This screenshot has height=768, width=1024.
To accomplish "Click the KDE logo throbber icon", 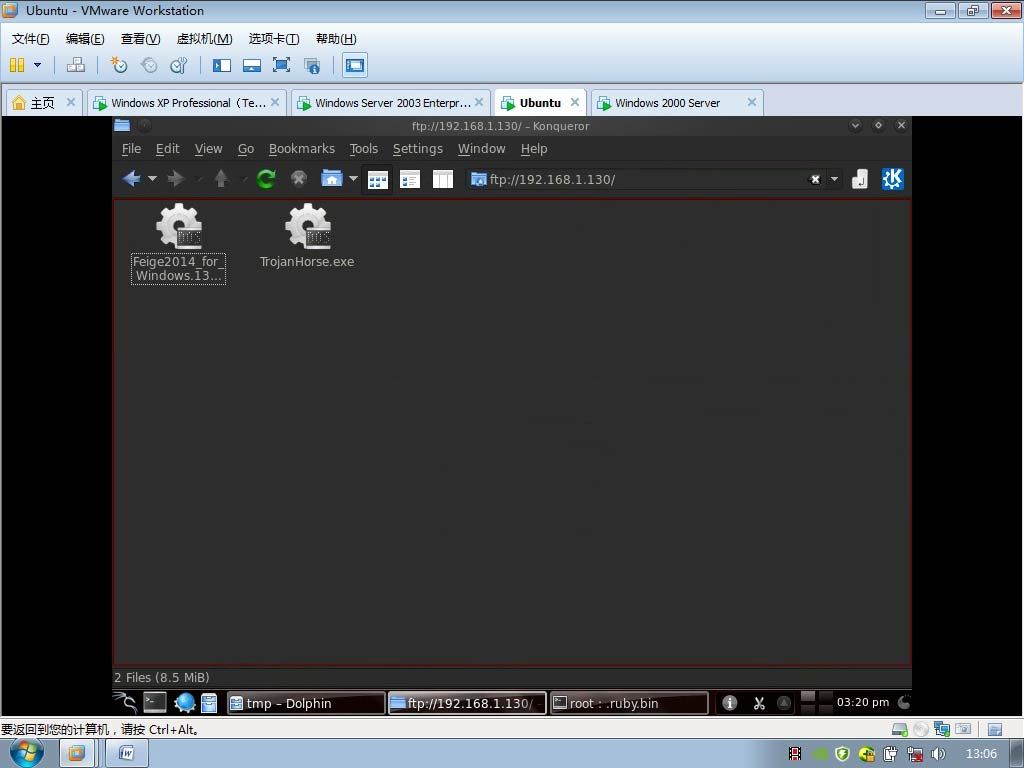I will 892,179.
